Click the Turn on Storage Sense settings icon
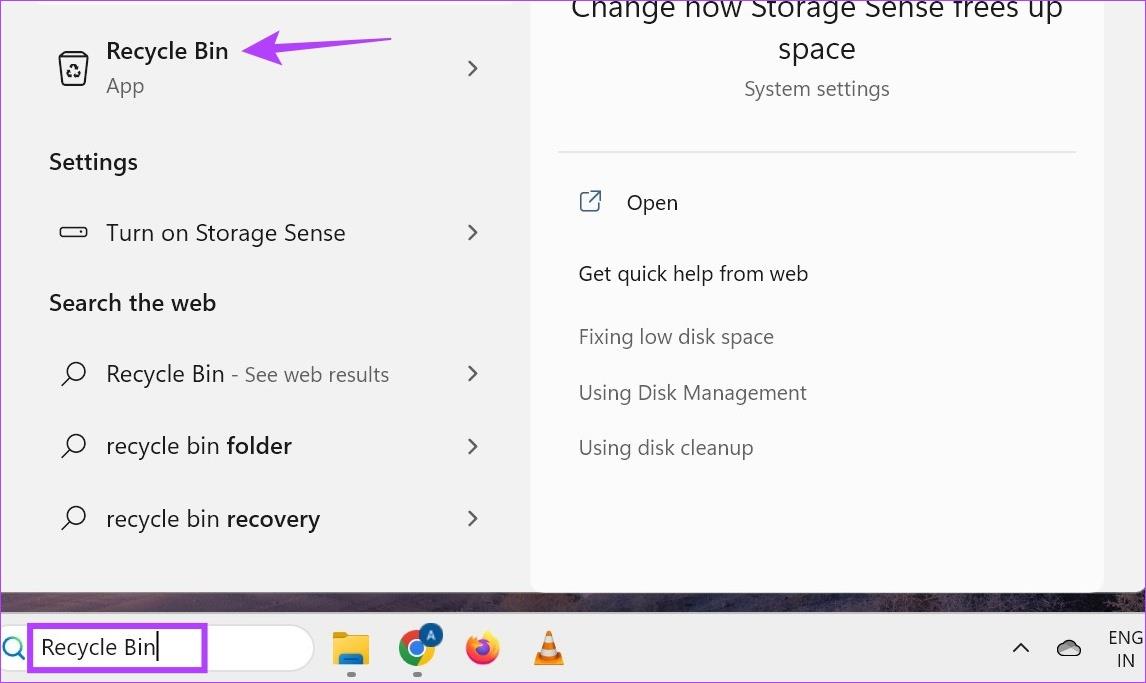The height and width of the screenshot is (683, 1146). click(x=73, y=232)
